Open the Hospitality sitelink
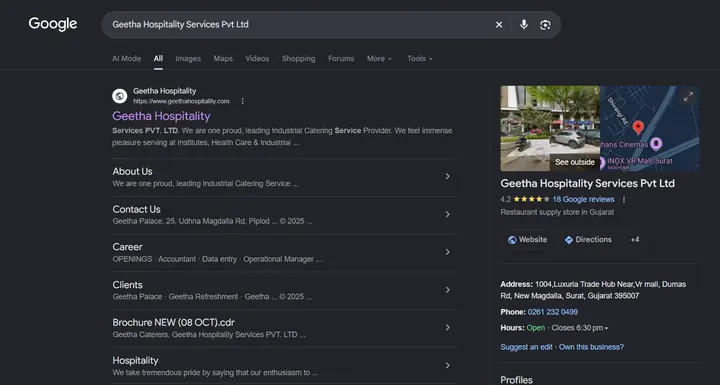This screenshot has height=385, width=720. 135,361
